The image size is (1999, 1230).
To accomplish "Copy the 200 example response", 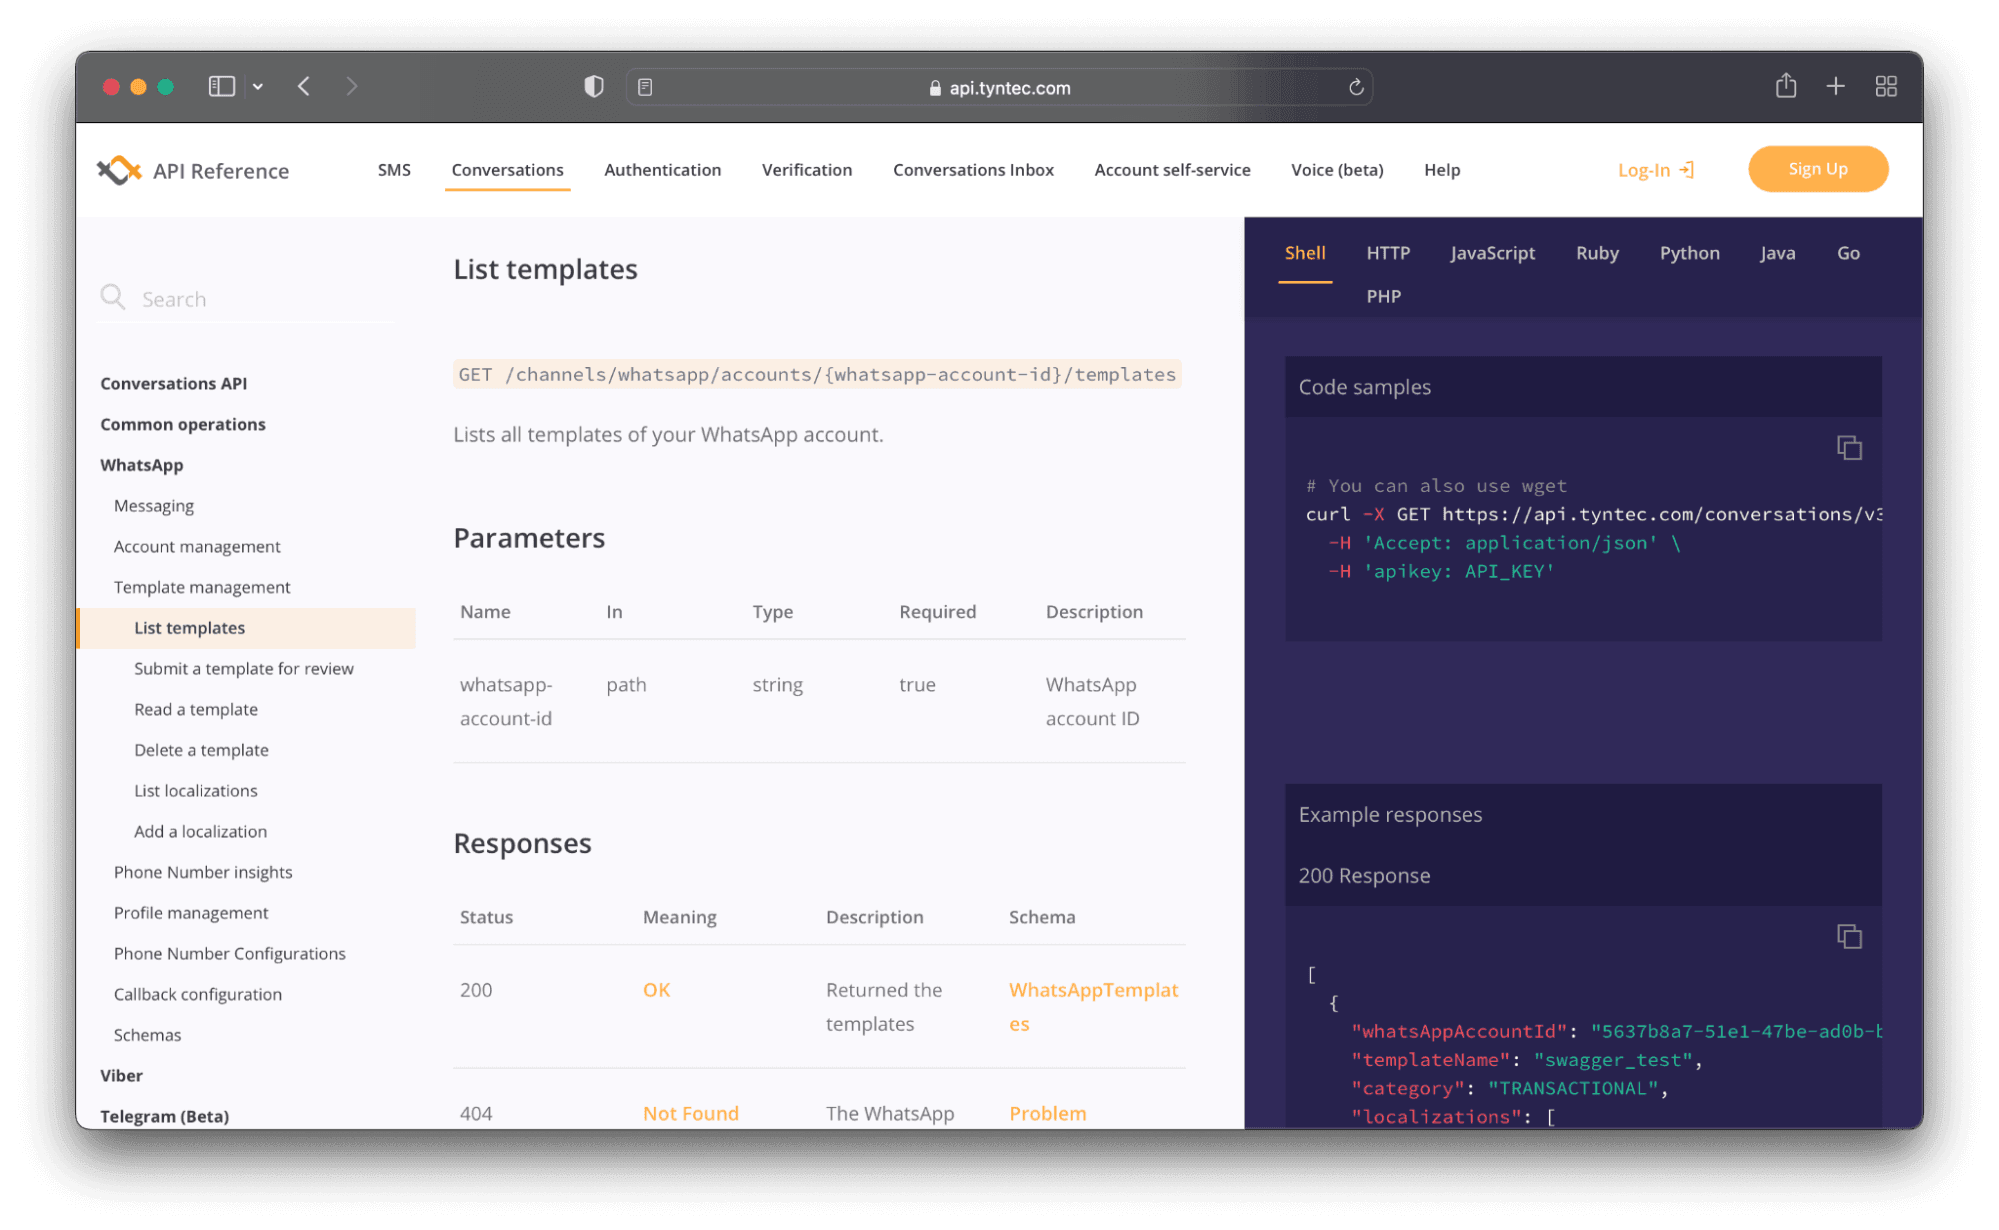I will click(1850, 936).
